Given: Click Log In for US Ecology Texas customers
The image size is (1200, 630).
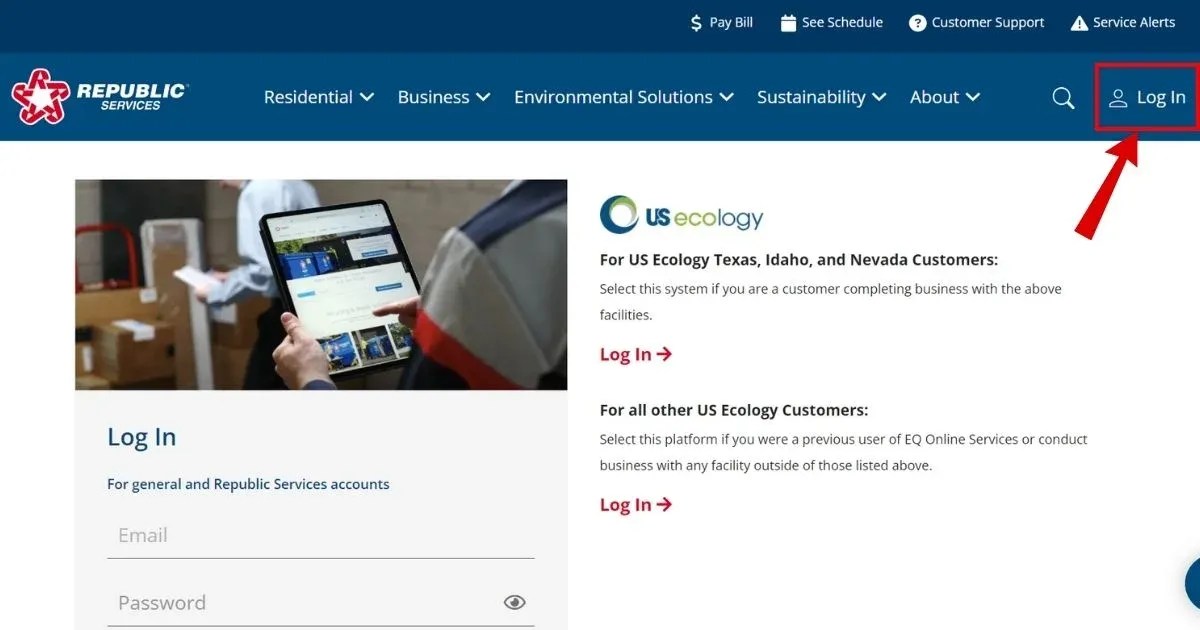Looking at the screenshot, I should tap(635, 354).
